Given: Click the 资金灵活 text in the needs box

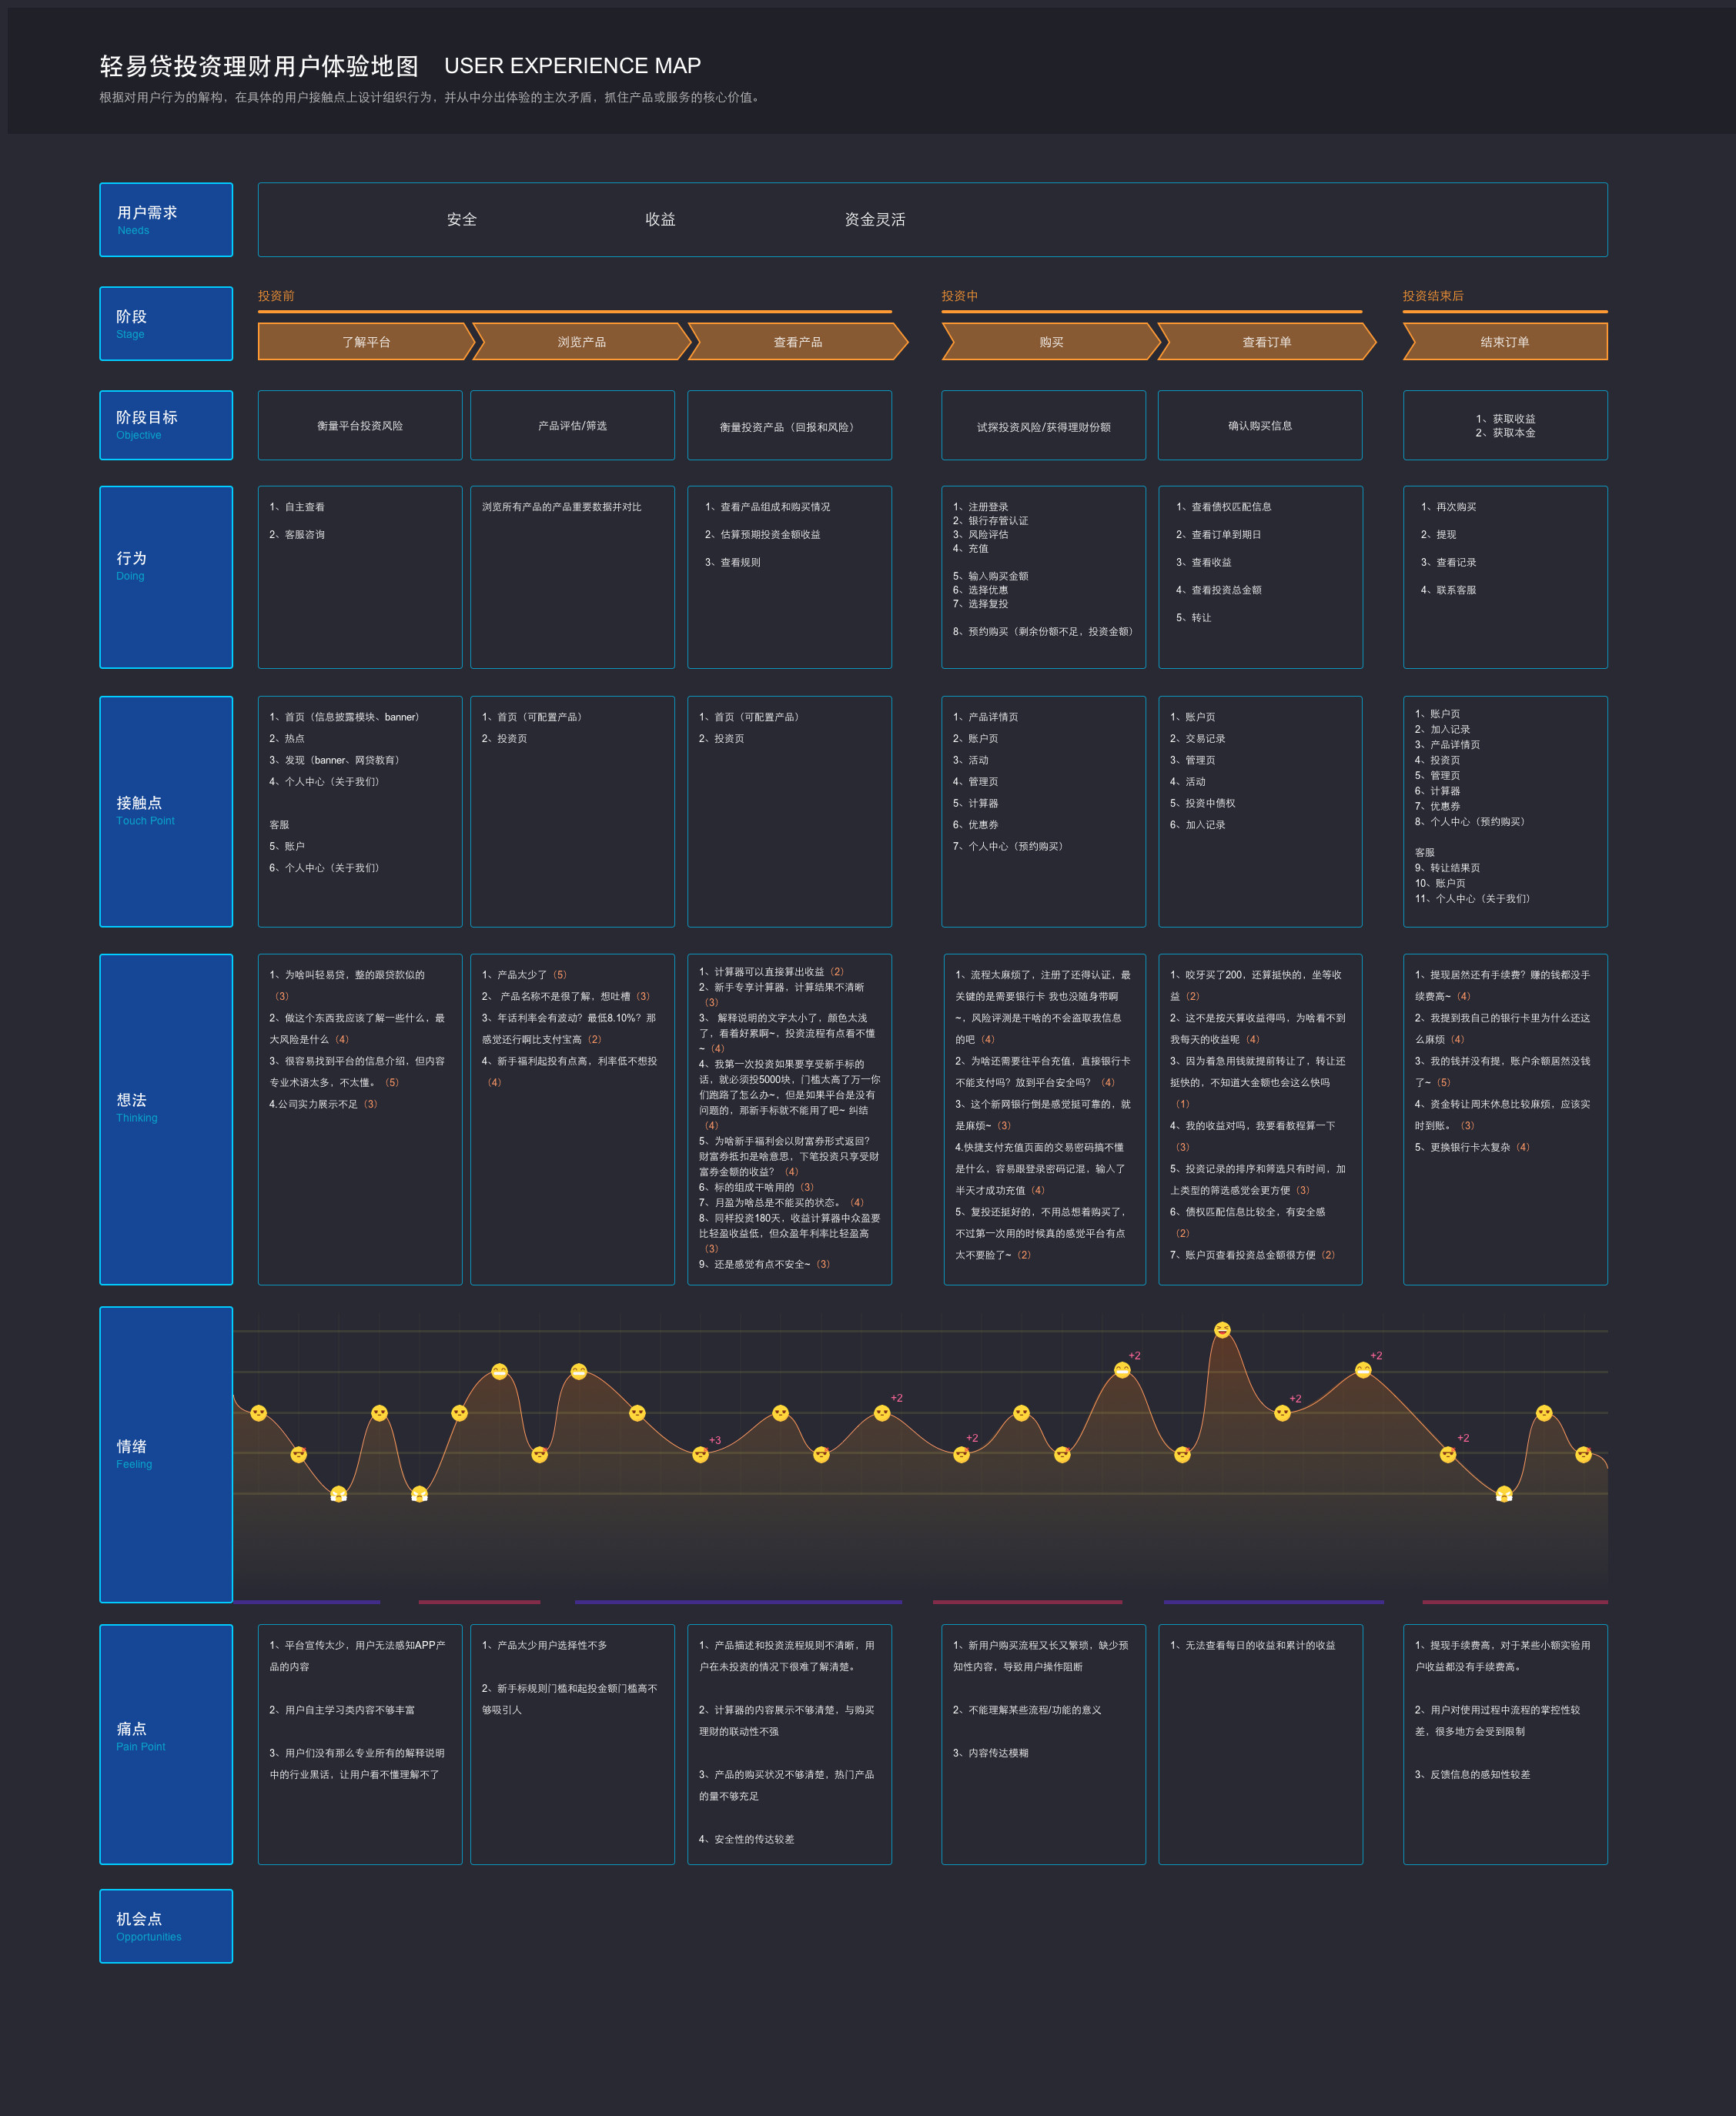Looking at the screenshot, I should click(874, 220).
